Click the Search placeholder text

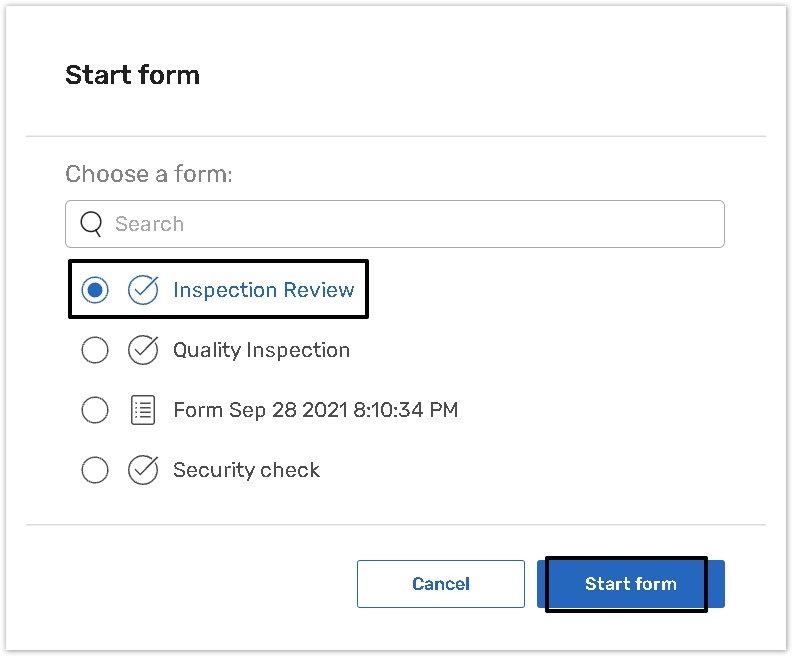pos(149,224)
